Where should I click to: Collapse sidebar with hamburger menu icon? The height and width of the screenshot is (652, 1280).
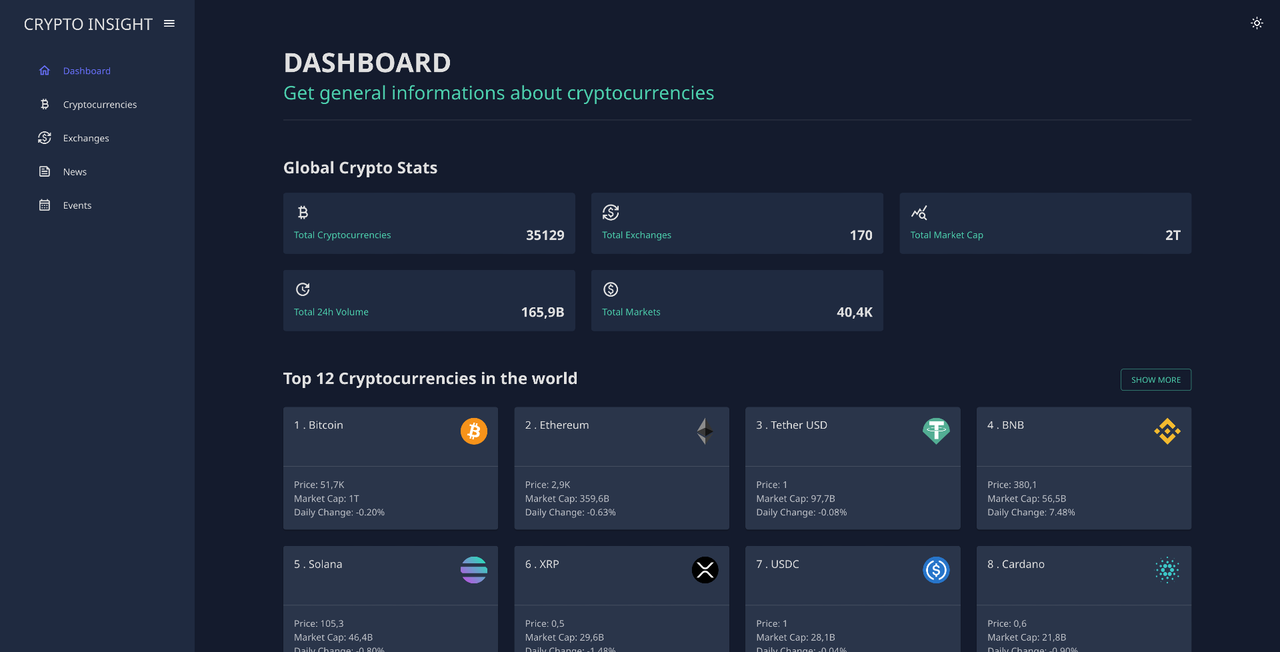point(169,23)
